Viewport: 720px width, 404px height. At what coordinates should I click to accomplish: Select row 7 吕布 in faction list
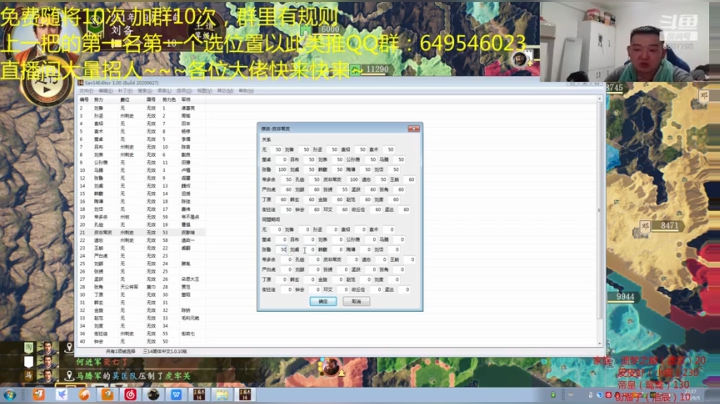141,147
